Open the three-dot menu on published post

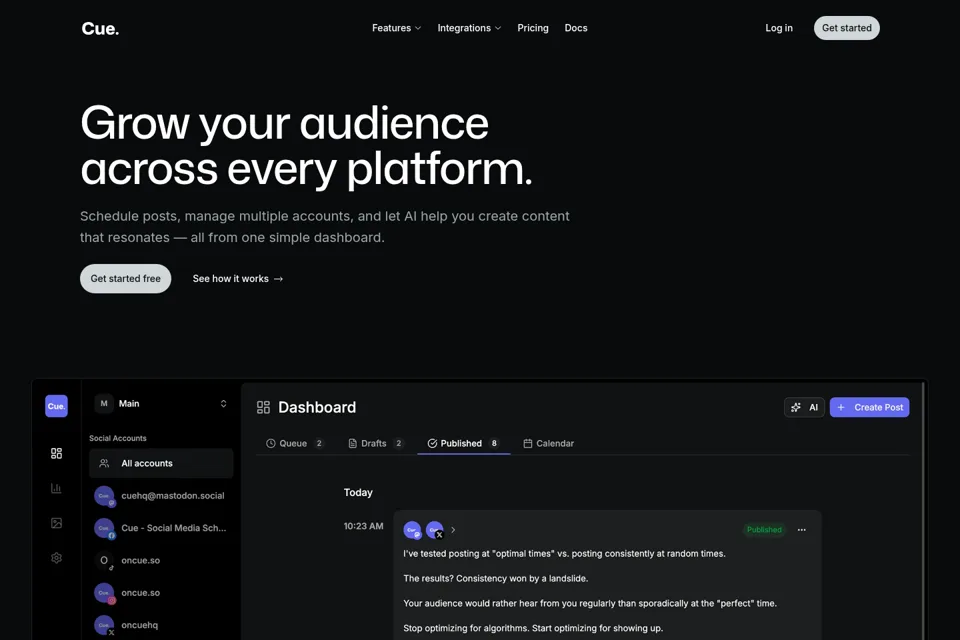(801, 530)
